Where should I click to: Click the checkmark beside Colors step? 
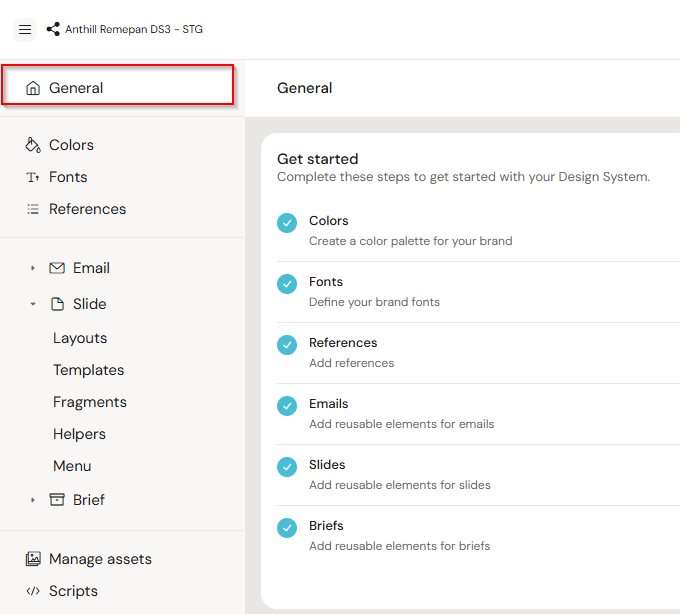tap(287, 223)
